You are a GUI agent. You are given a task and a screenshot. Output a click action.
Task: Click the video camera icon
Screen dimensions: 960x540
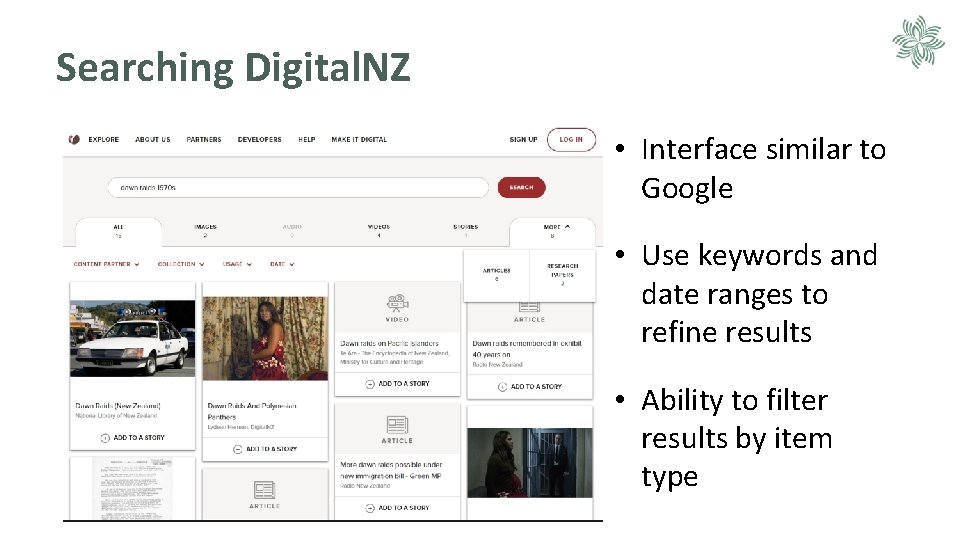397,303
